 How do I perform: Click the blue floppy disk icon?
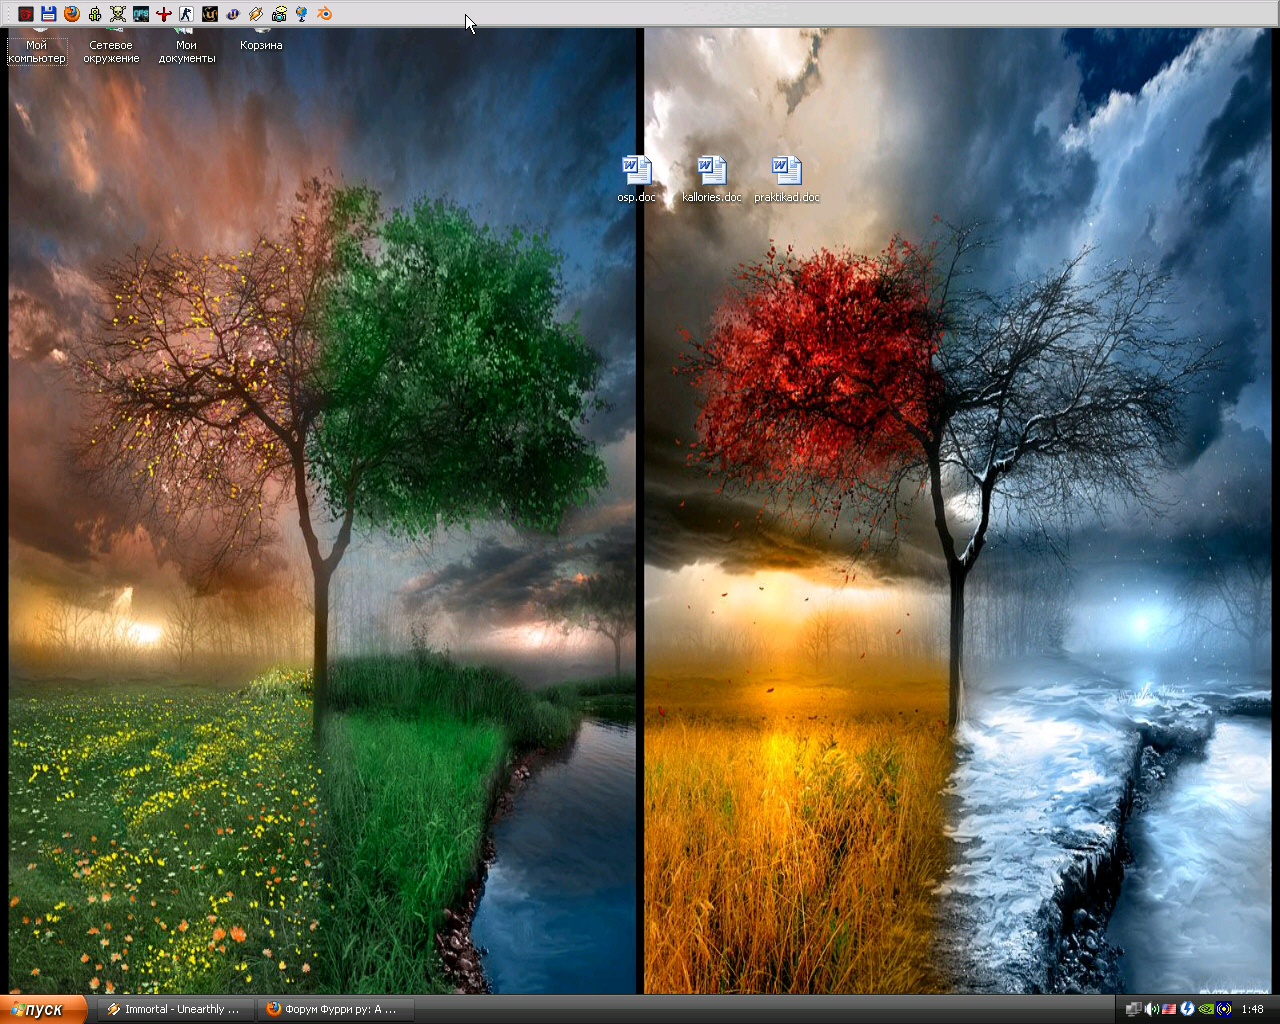pyautogui.click(x=48, y=14)
